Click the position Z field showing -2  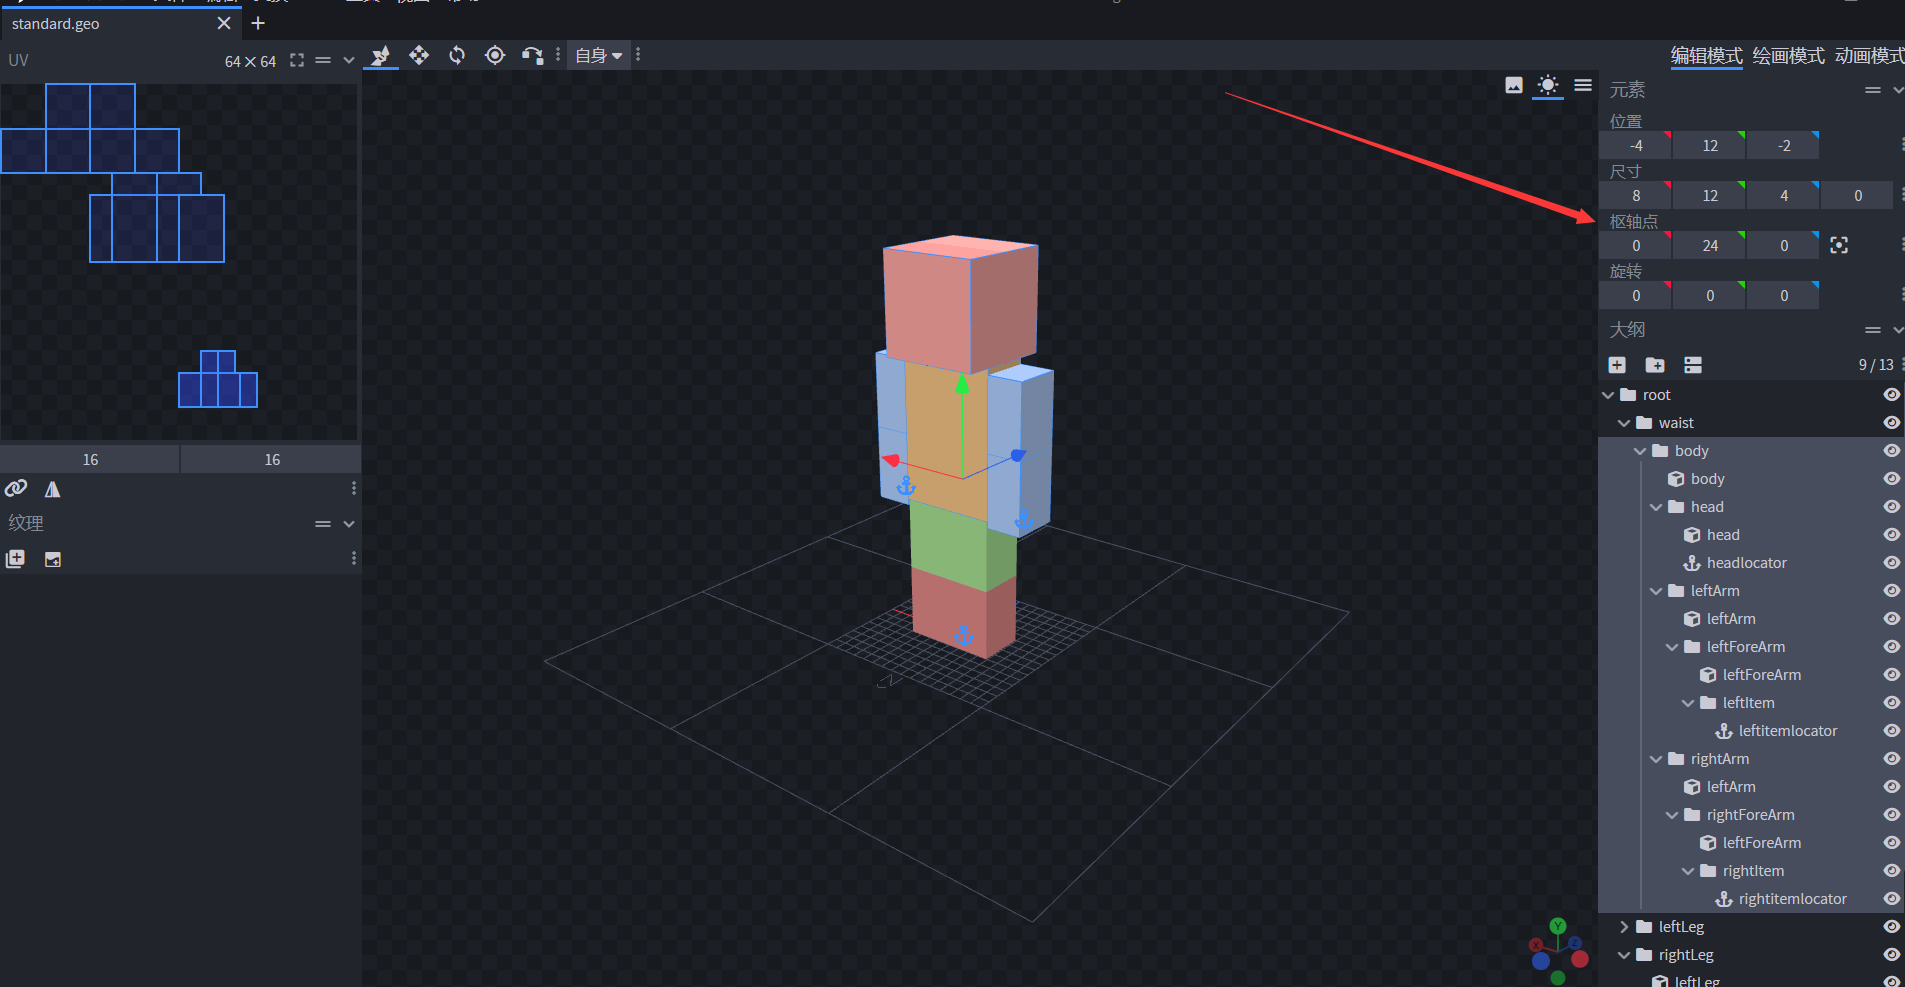click(x=1783, y=145)
